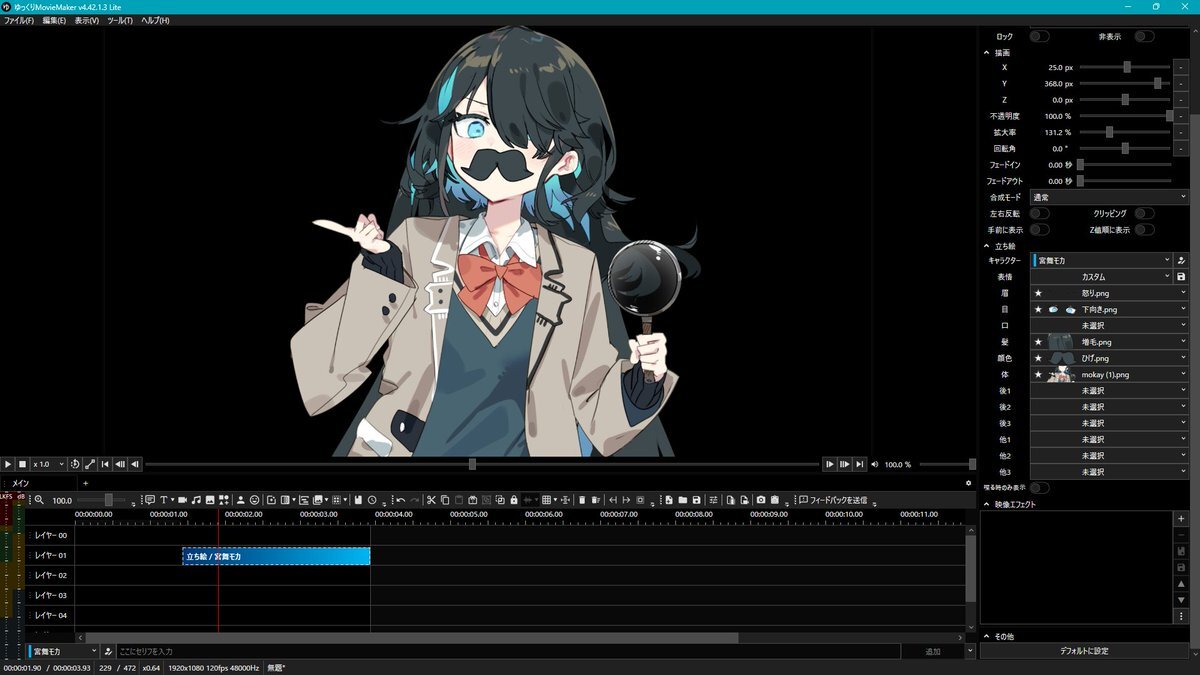This screenshot has height=675, width=1200.
Task: Click the デフォルトに設定 button
Action: 1084,651
